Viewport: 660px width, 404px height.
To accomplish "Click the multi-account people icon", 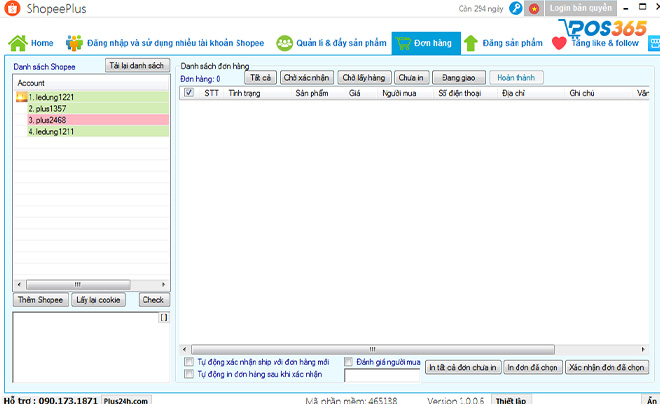I will pos(75,43).
